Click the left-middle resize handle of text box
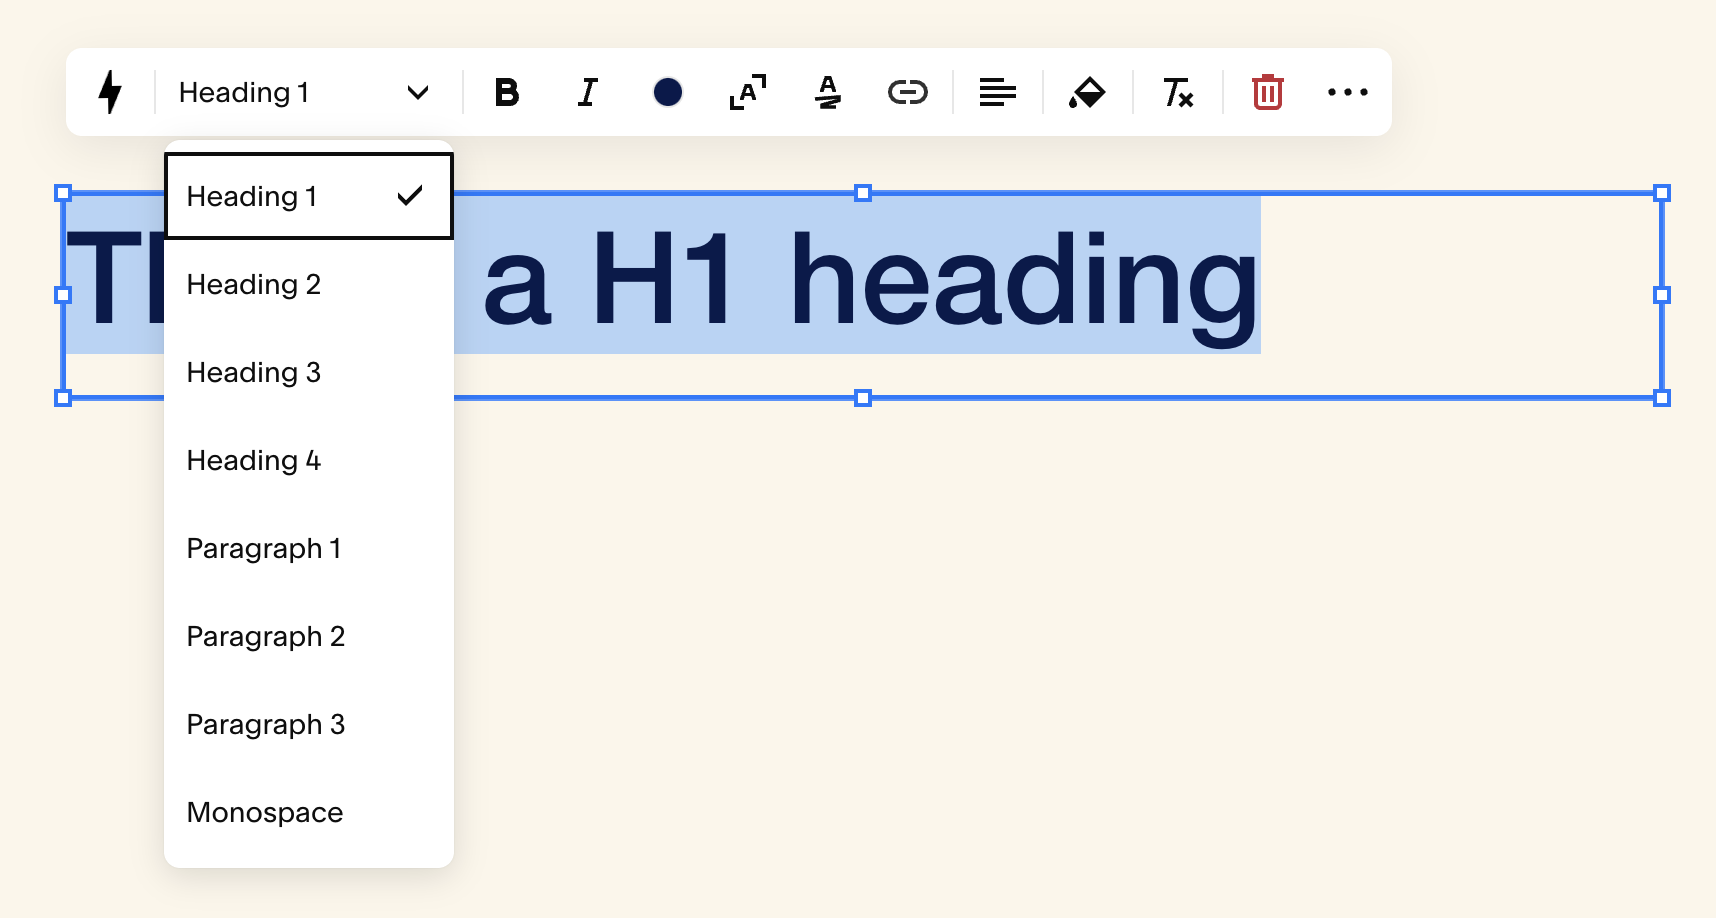 coord(63,295)
